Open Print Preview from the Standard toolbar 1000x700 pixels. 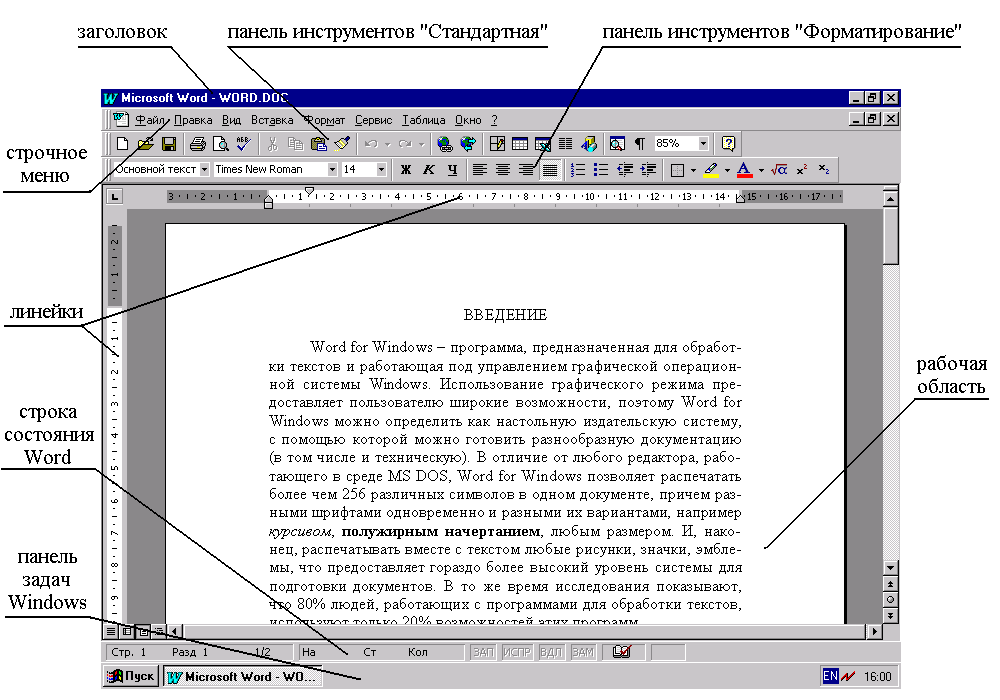(x=220, y=144)
